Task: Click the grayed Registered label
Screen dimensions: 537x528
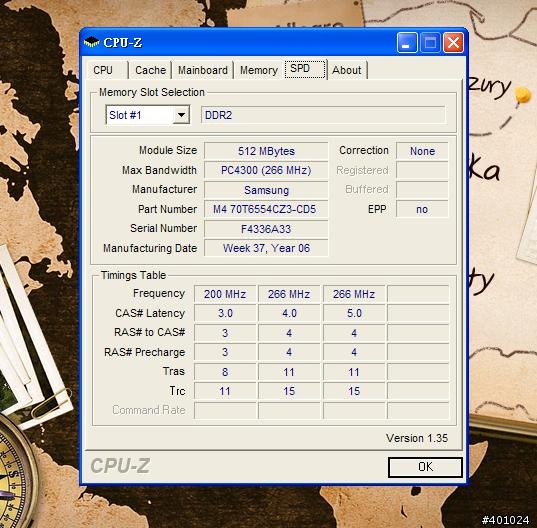Action: (362, 170)
